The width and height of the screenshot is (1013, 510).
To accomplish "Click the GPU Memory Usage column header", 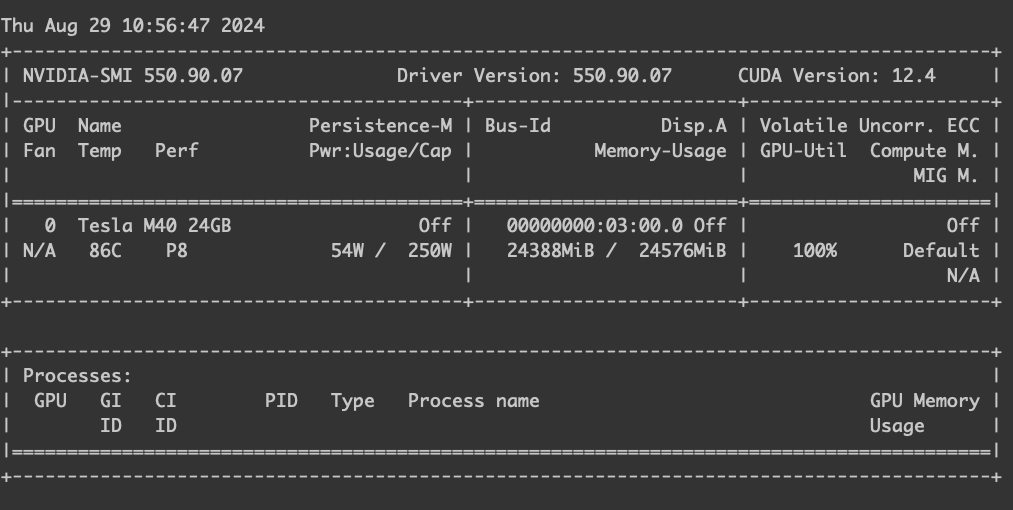I will (924, 413).
